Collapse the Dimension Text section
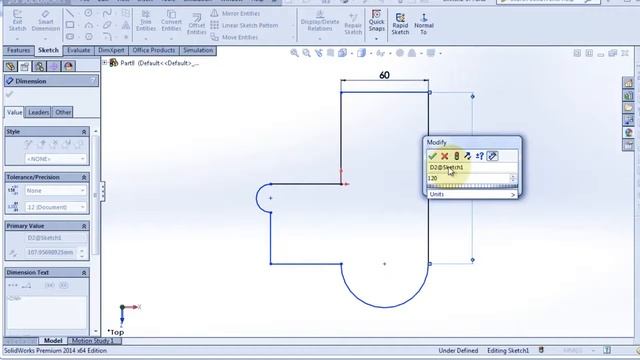The image size is (640, 360). pos(84,273)
